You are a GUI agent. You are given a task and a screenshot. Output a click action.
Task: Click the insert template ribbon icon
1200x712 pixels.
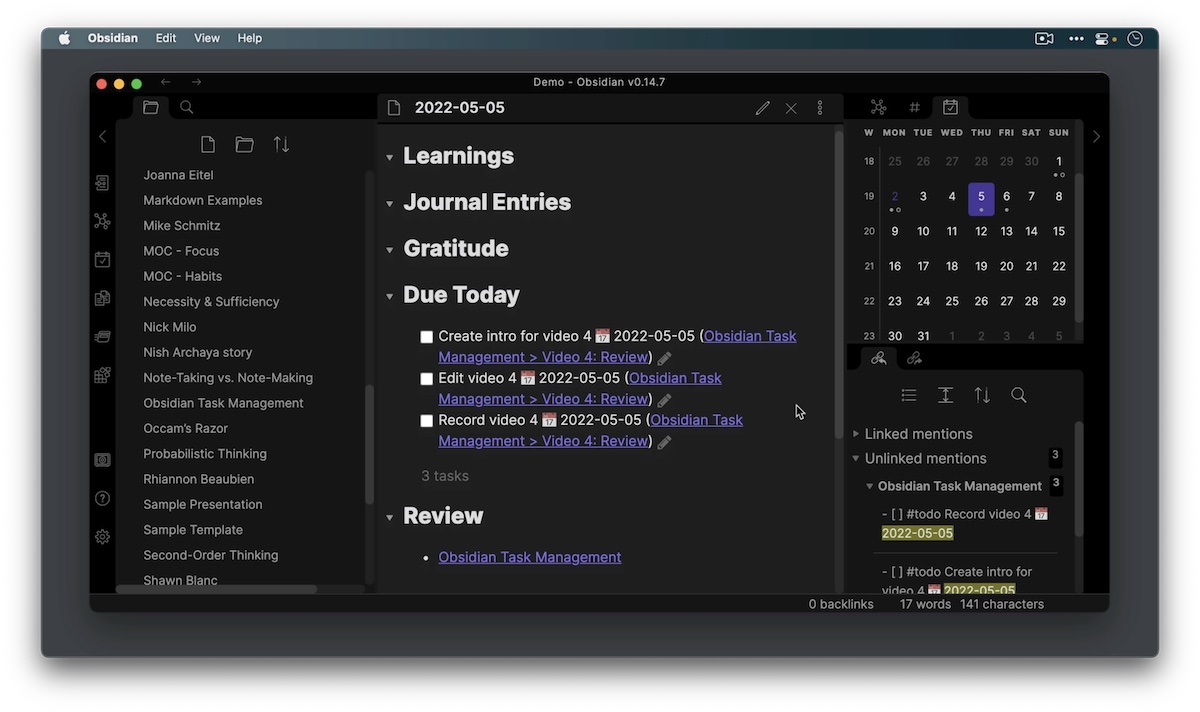pos(102,298)
